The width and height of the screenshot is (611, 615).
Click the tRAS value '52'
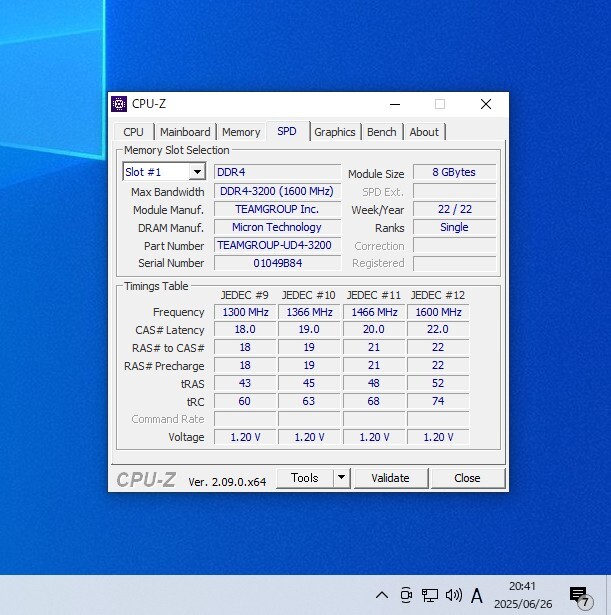click(x=438, y=383)
